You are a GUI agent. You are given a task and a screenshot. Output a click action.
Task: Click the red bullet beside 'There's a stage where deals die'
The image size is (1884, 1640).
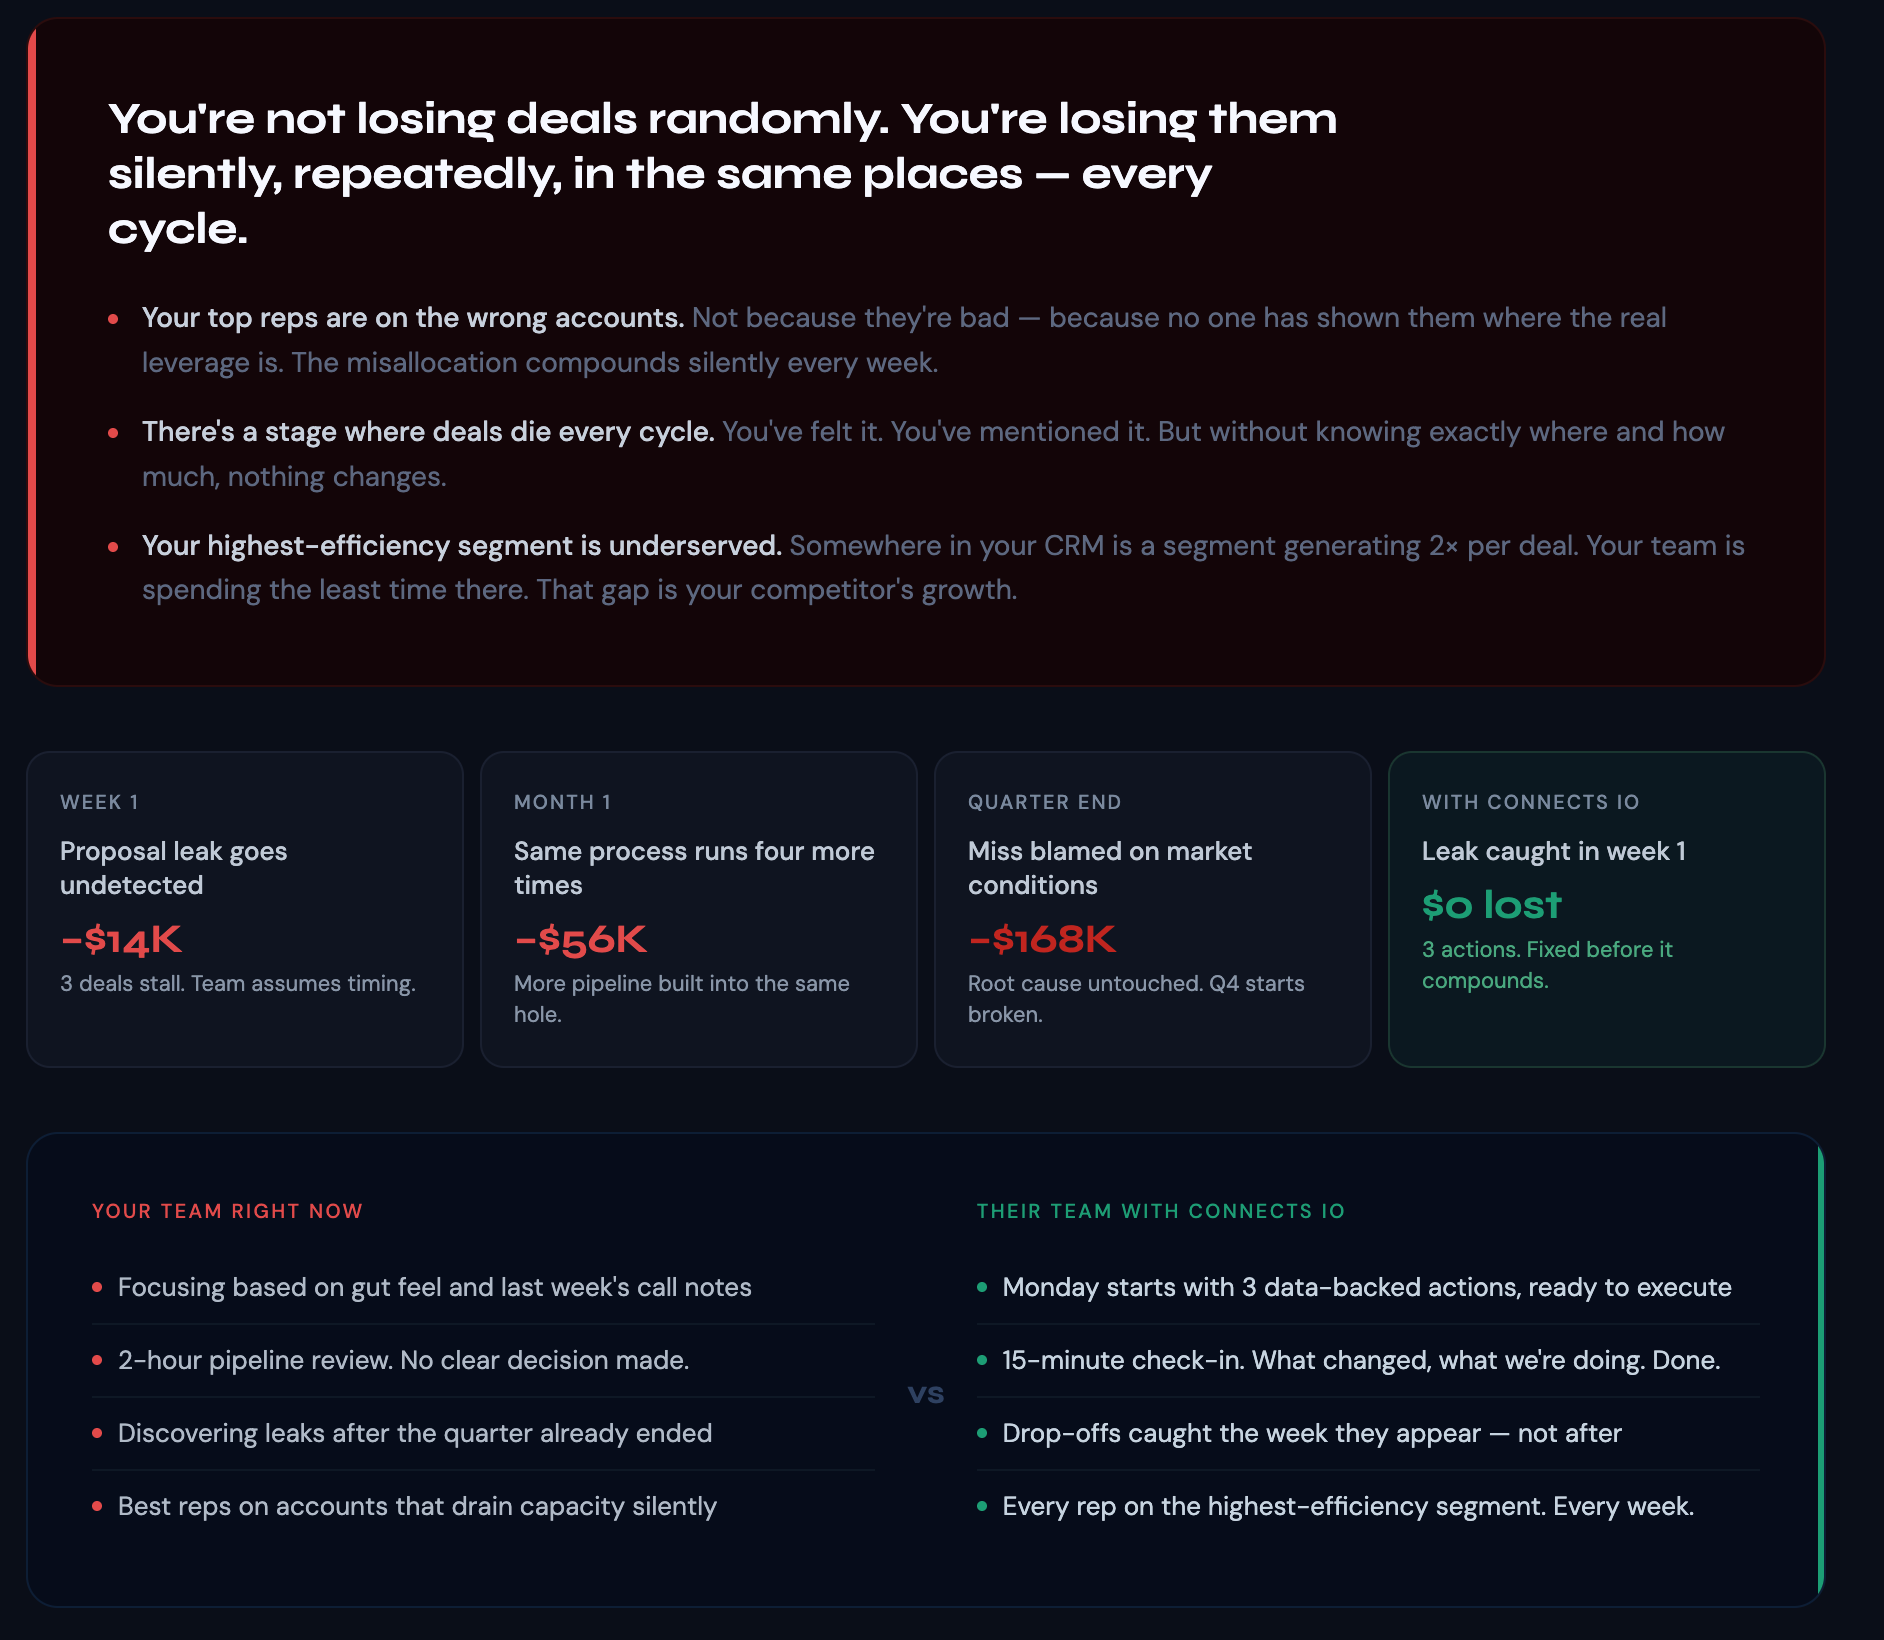click(x=113, y=432)
